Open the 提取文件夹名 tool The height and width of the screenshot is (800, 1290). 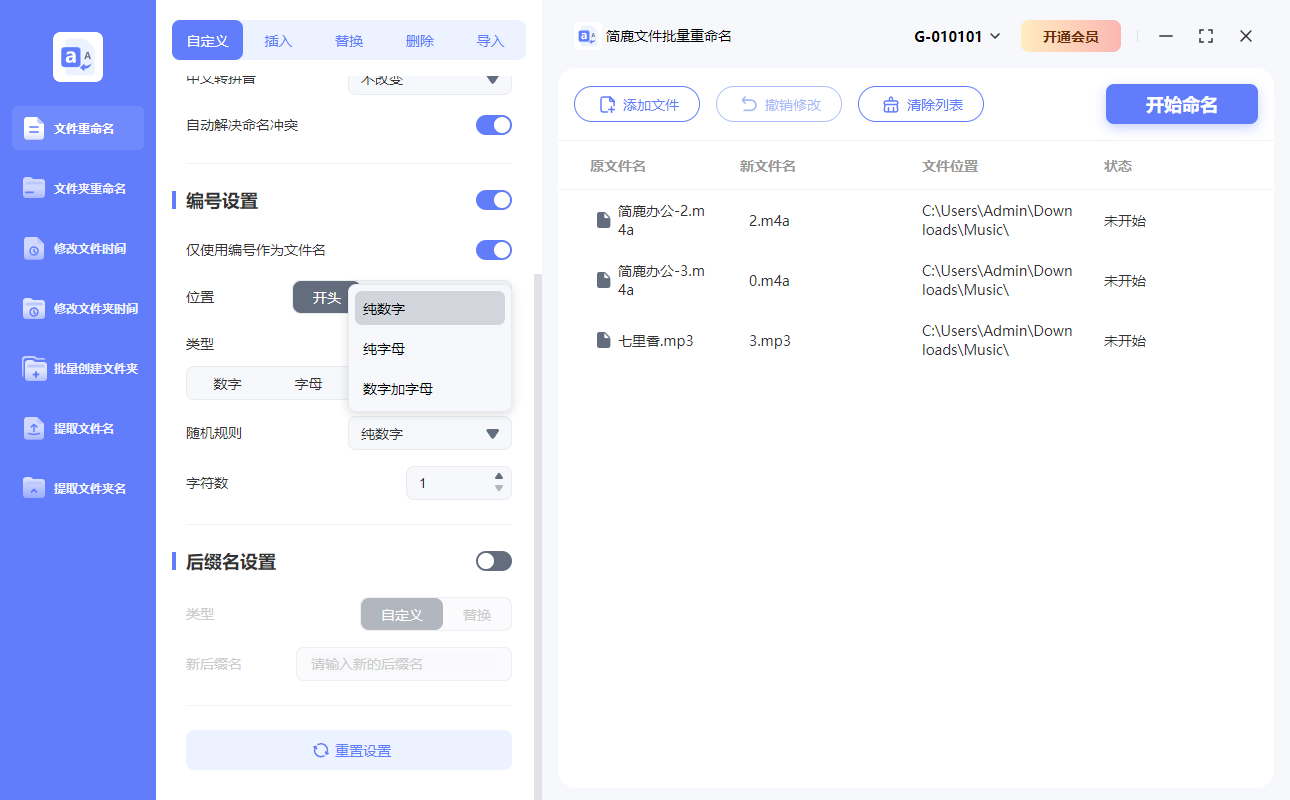point(77,488)
